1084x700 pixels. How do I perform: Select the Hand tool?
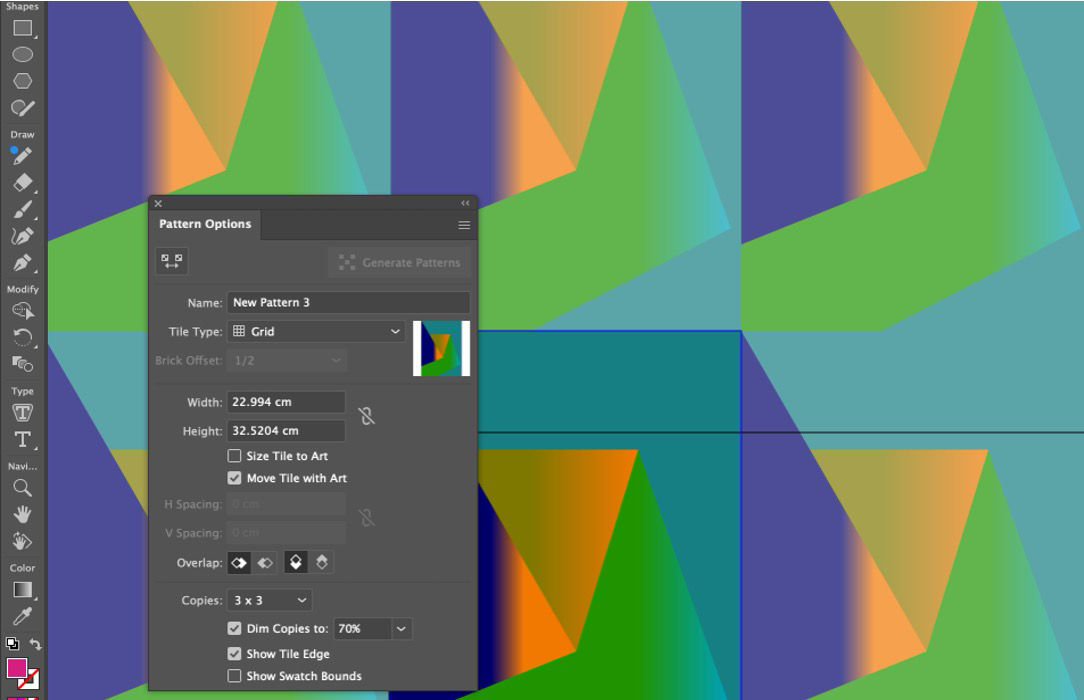pos(23,513)
